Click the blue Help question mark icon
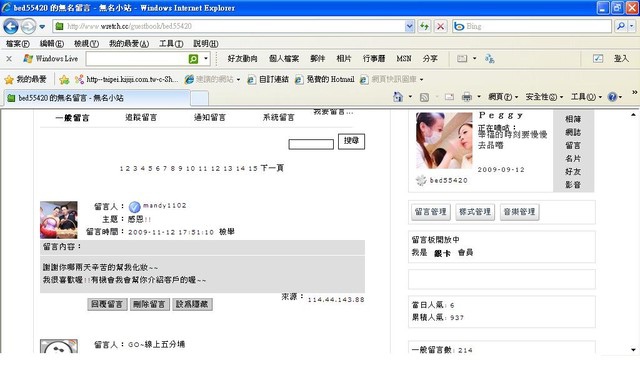The height and width of the screenshot is (375, 640). tap(612, 97)
